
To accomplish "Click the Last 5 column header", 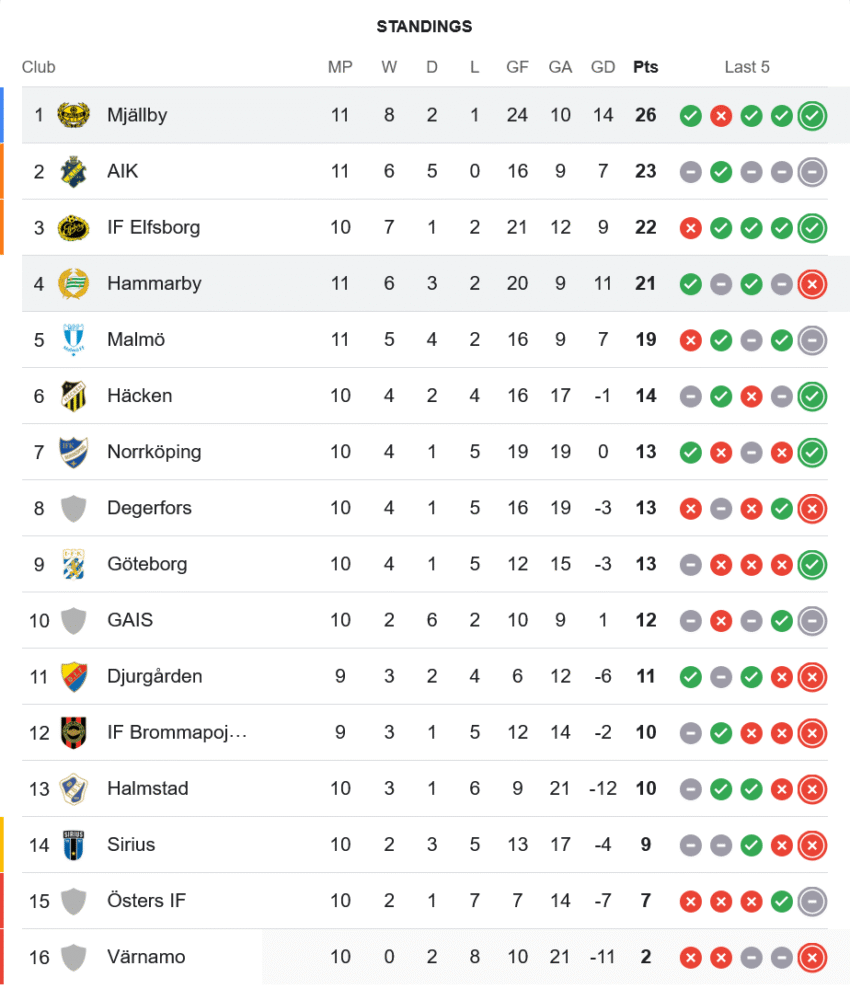I will tap(747, 67).
